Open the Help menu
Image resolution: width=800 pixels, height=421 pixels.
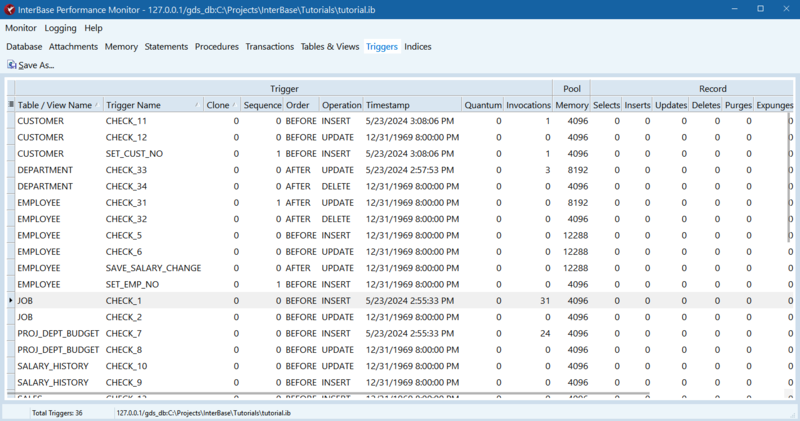coord(93,28)
